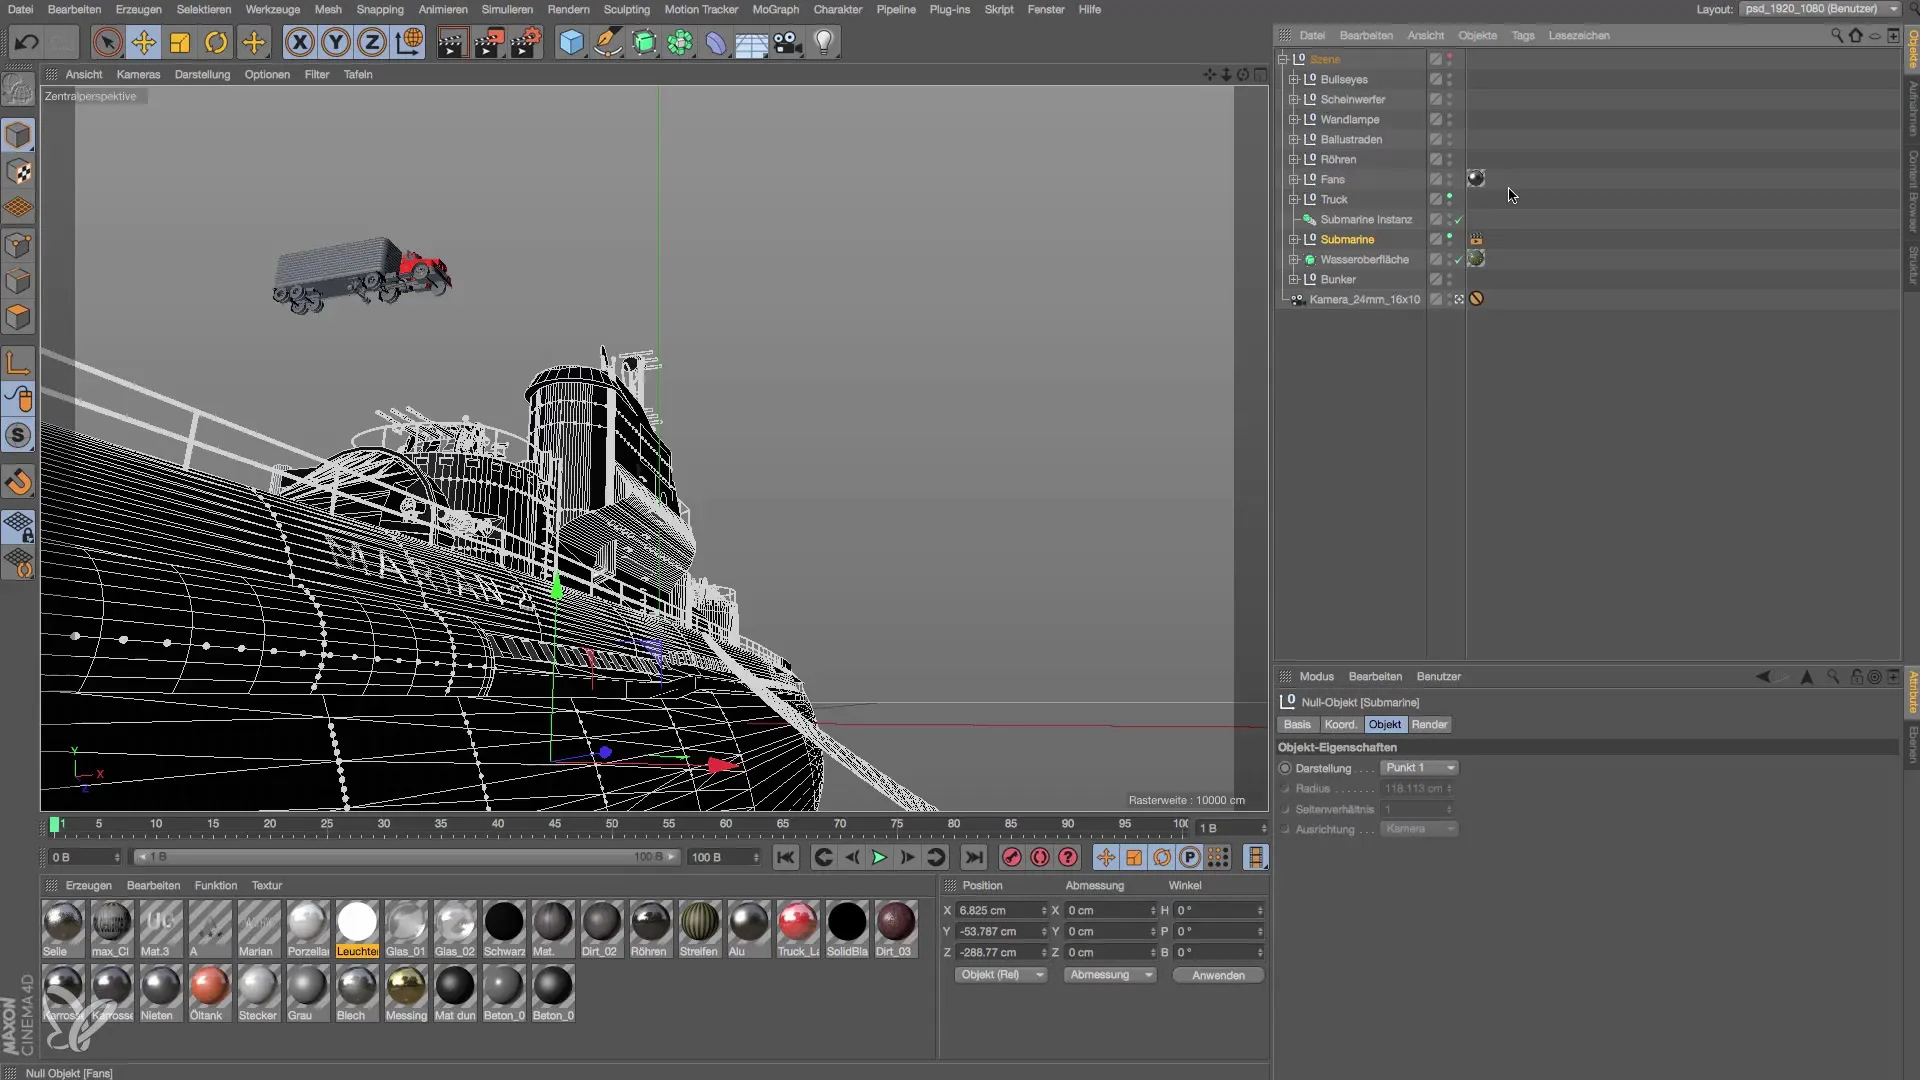Select the Messing material swatch
This screenshot has height=1080, width=1920.
click(x=406, y=993)
